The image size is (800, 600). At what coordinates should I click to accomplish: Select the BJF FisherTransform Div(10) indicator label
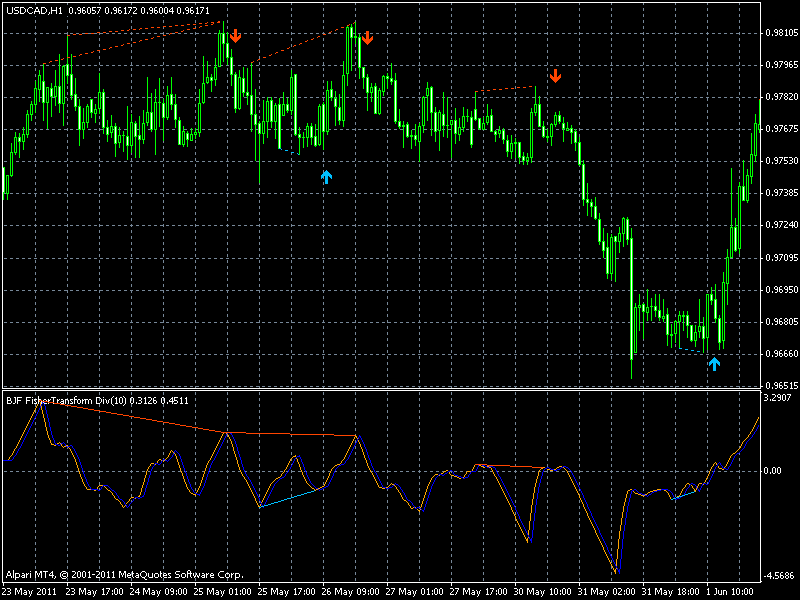(66, 401)
